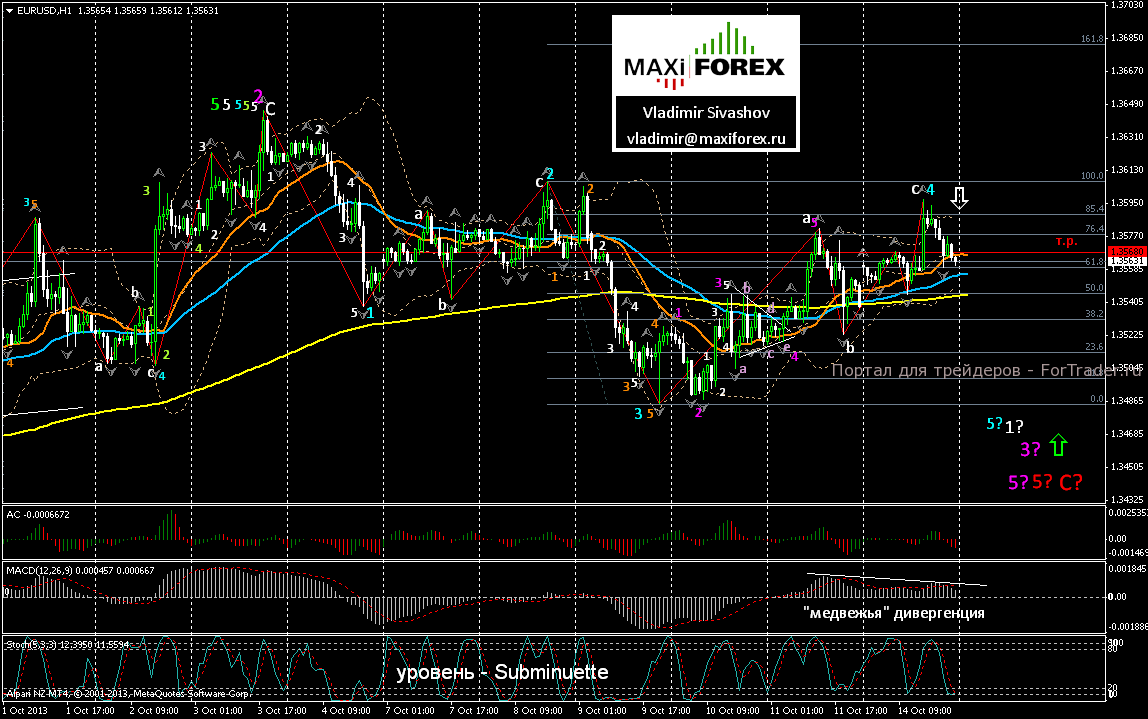1148x719 pixels.
Task: Click the ForTrader portal watermark text
Action: tap(986, 370)
